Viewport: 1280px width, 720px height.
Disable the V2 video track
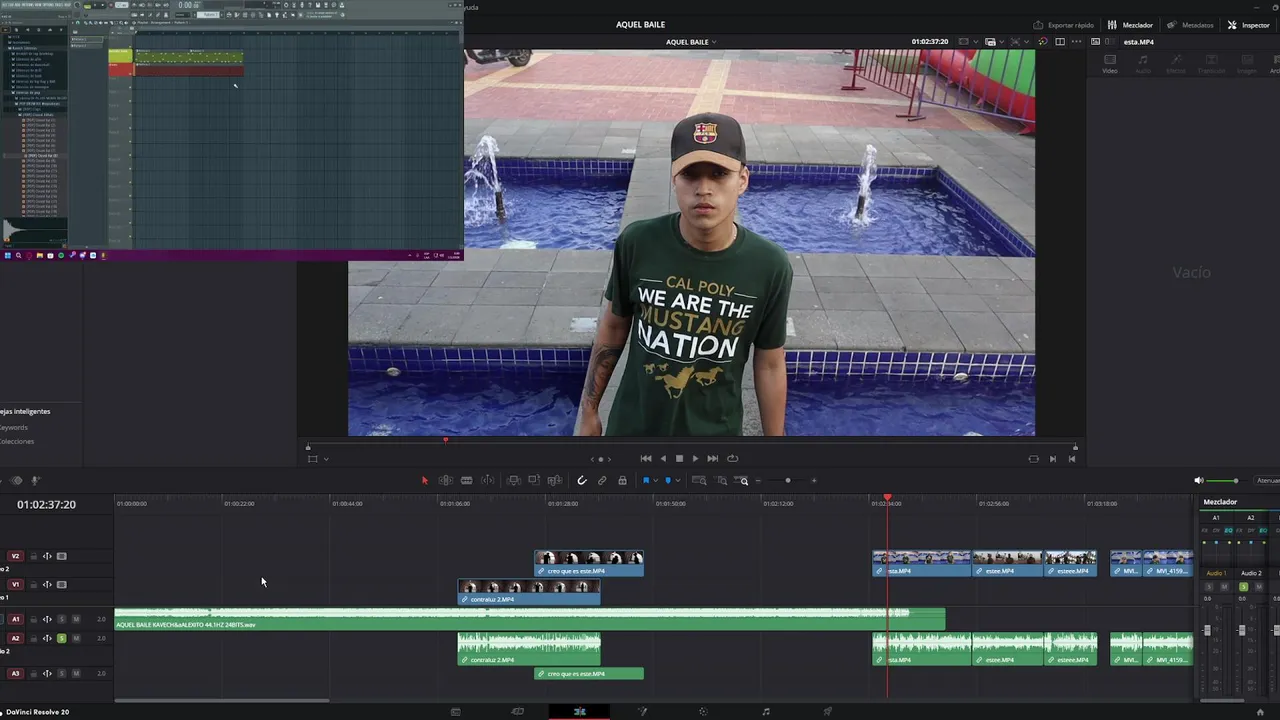[x=61, y=556]
